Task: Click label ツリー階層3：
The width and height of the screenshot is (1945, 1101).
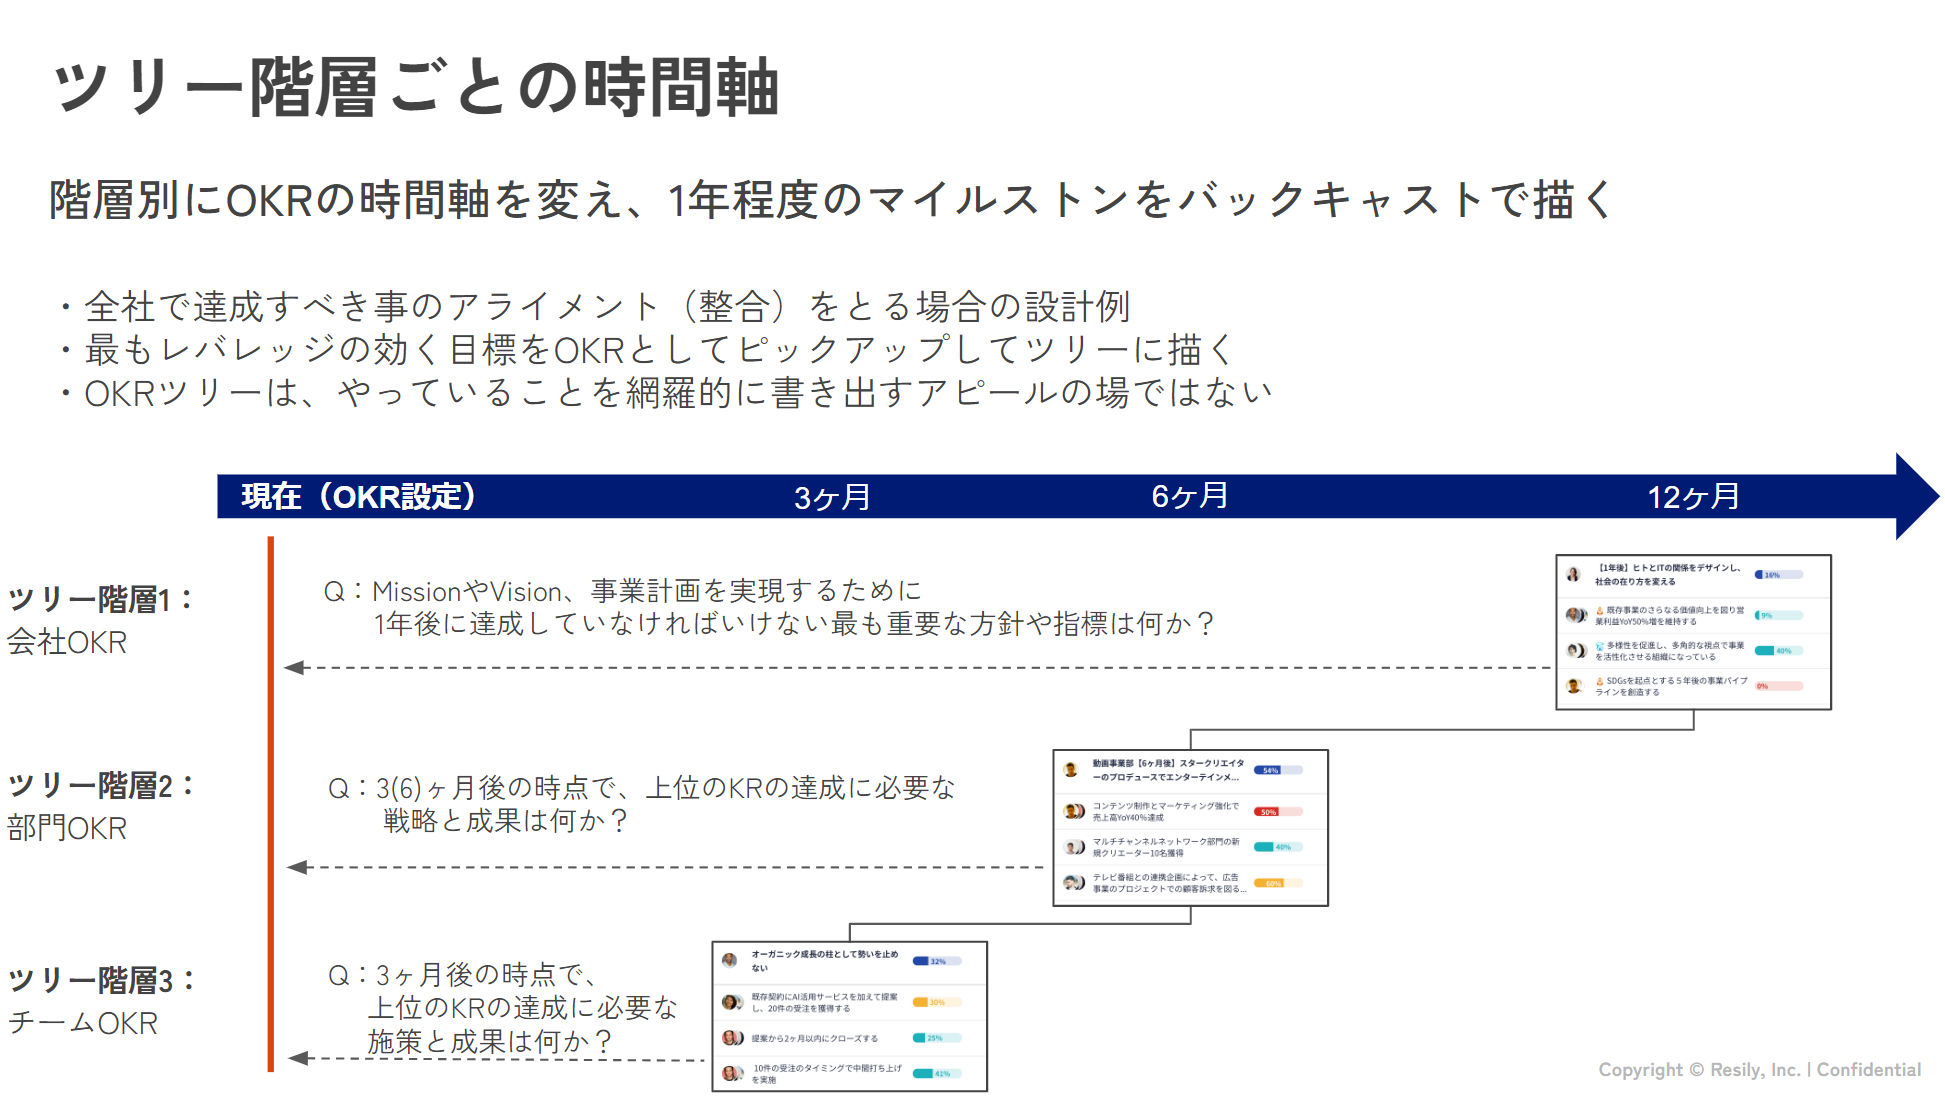Action: point(101,980)
